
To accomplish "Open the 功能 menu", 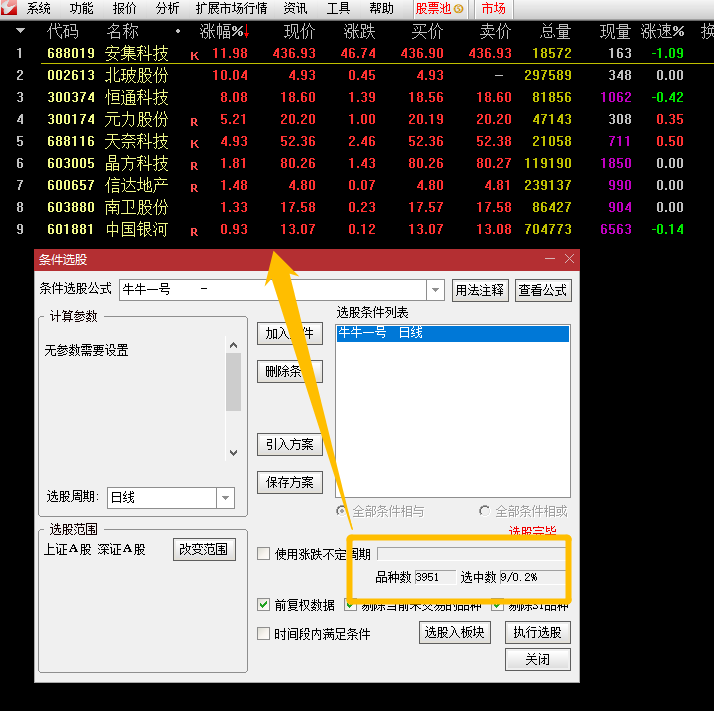I will pos(81,8).
